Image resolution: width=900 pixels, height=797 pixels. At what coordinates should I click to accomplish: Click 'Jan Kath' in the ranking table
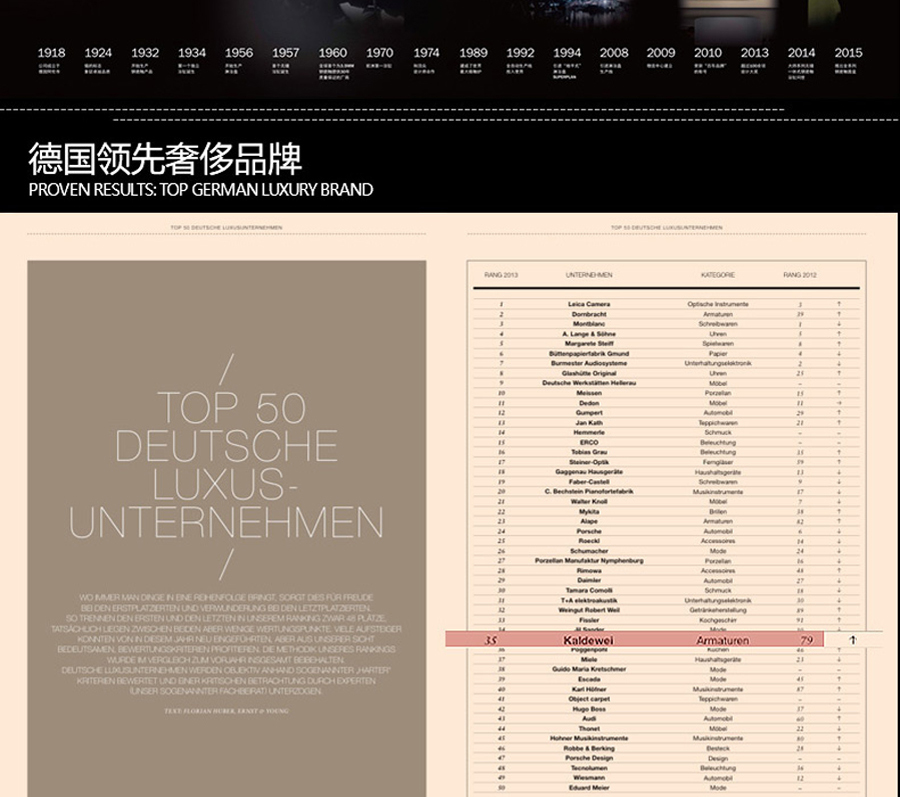[589, 423]
